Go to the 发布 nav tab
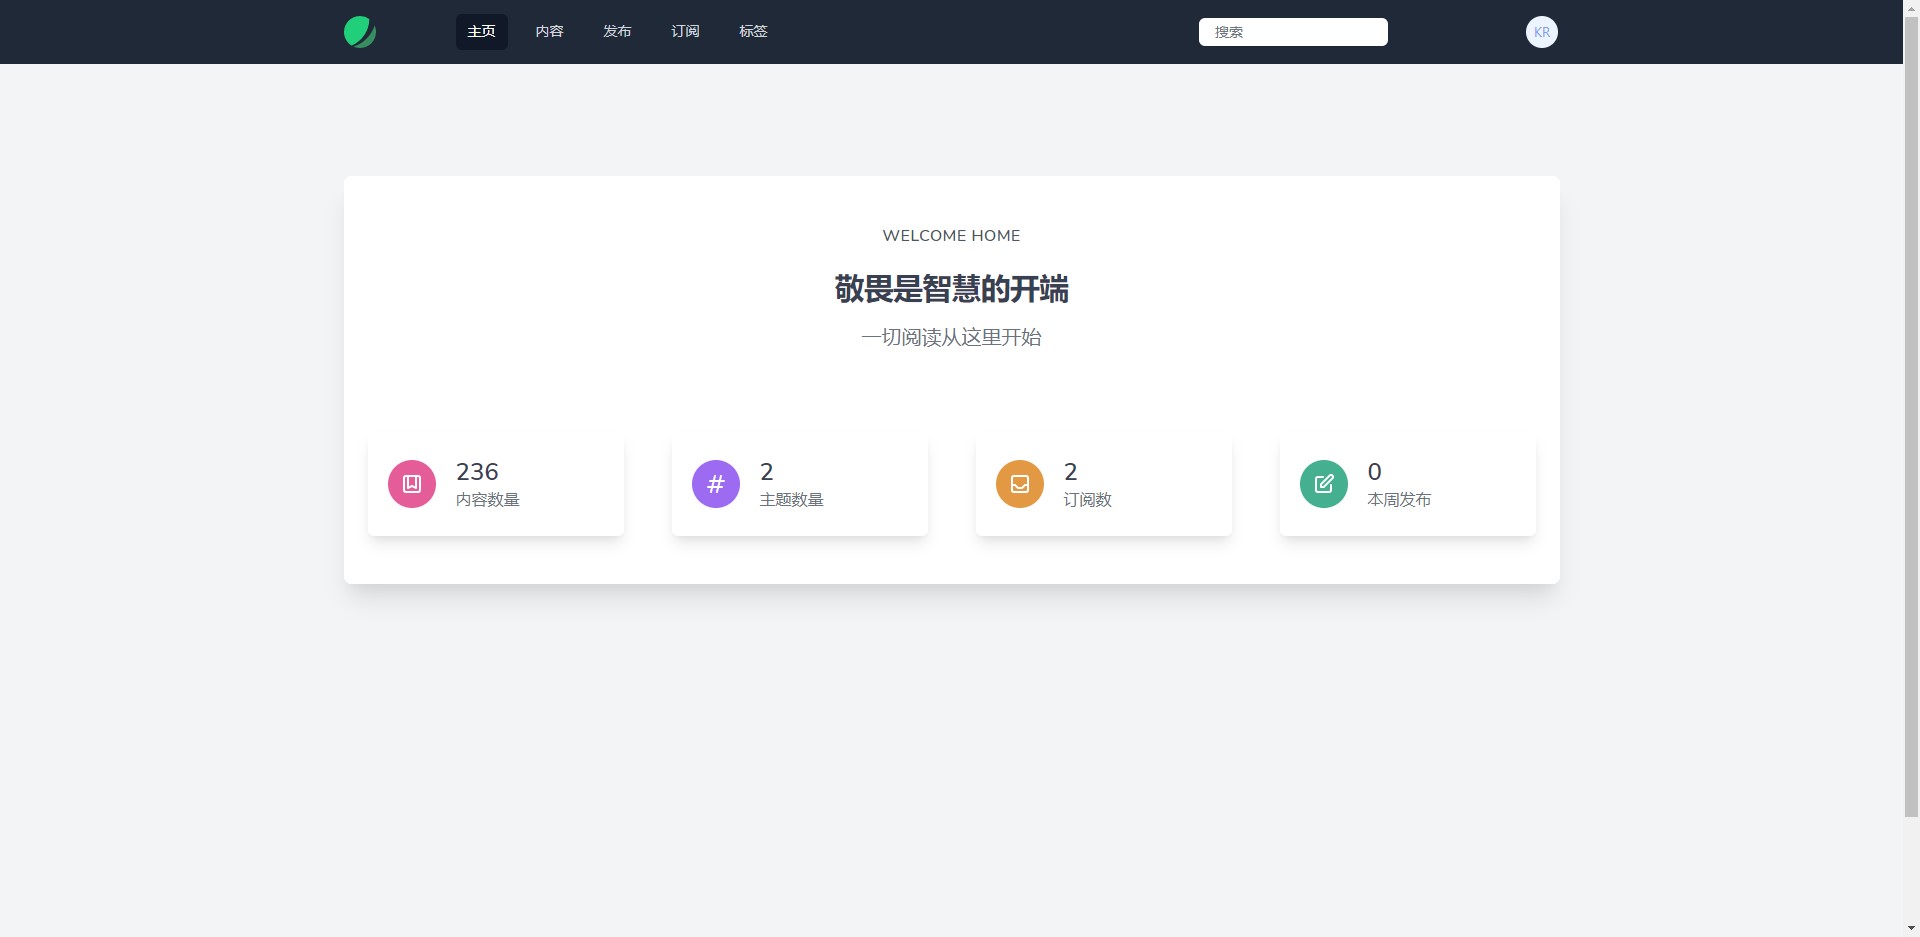The width and height of the screenshot is (1920, 937). click(618, 32)
